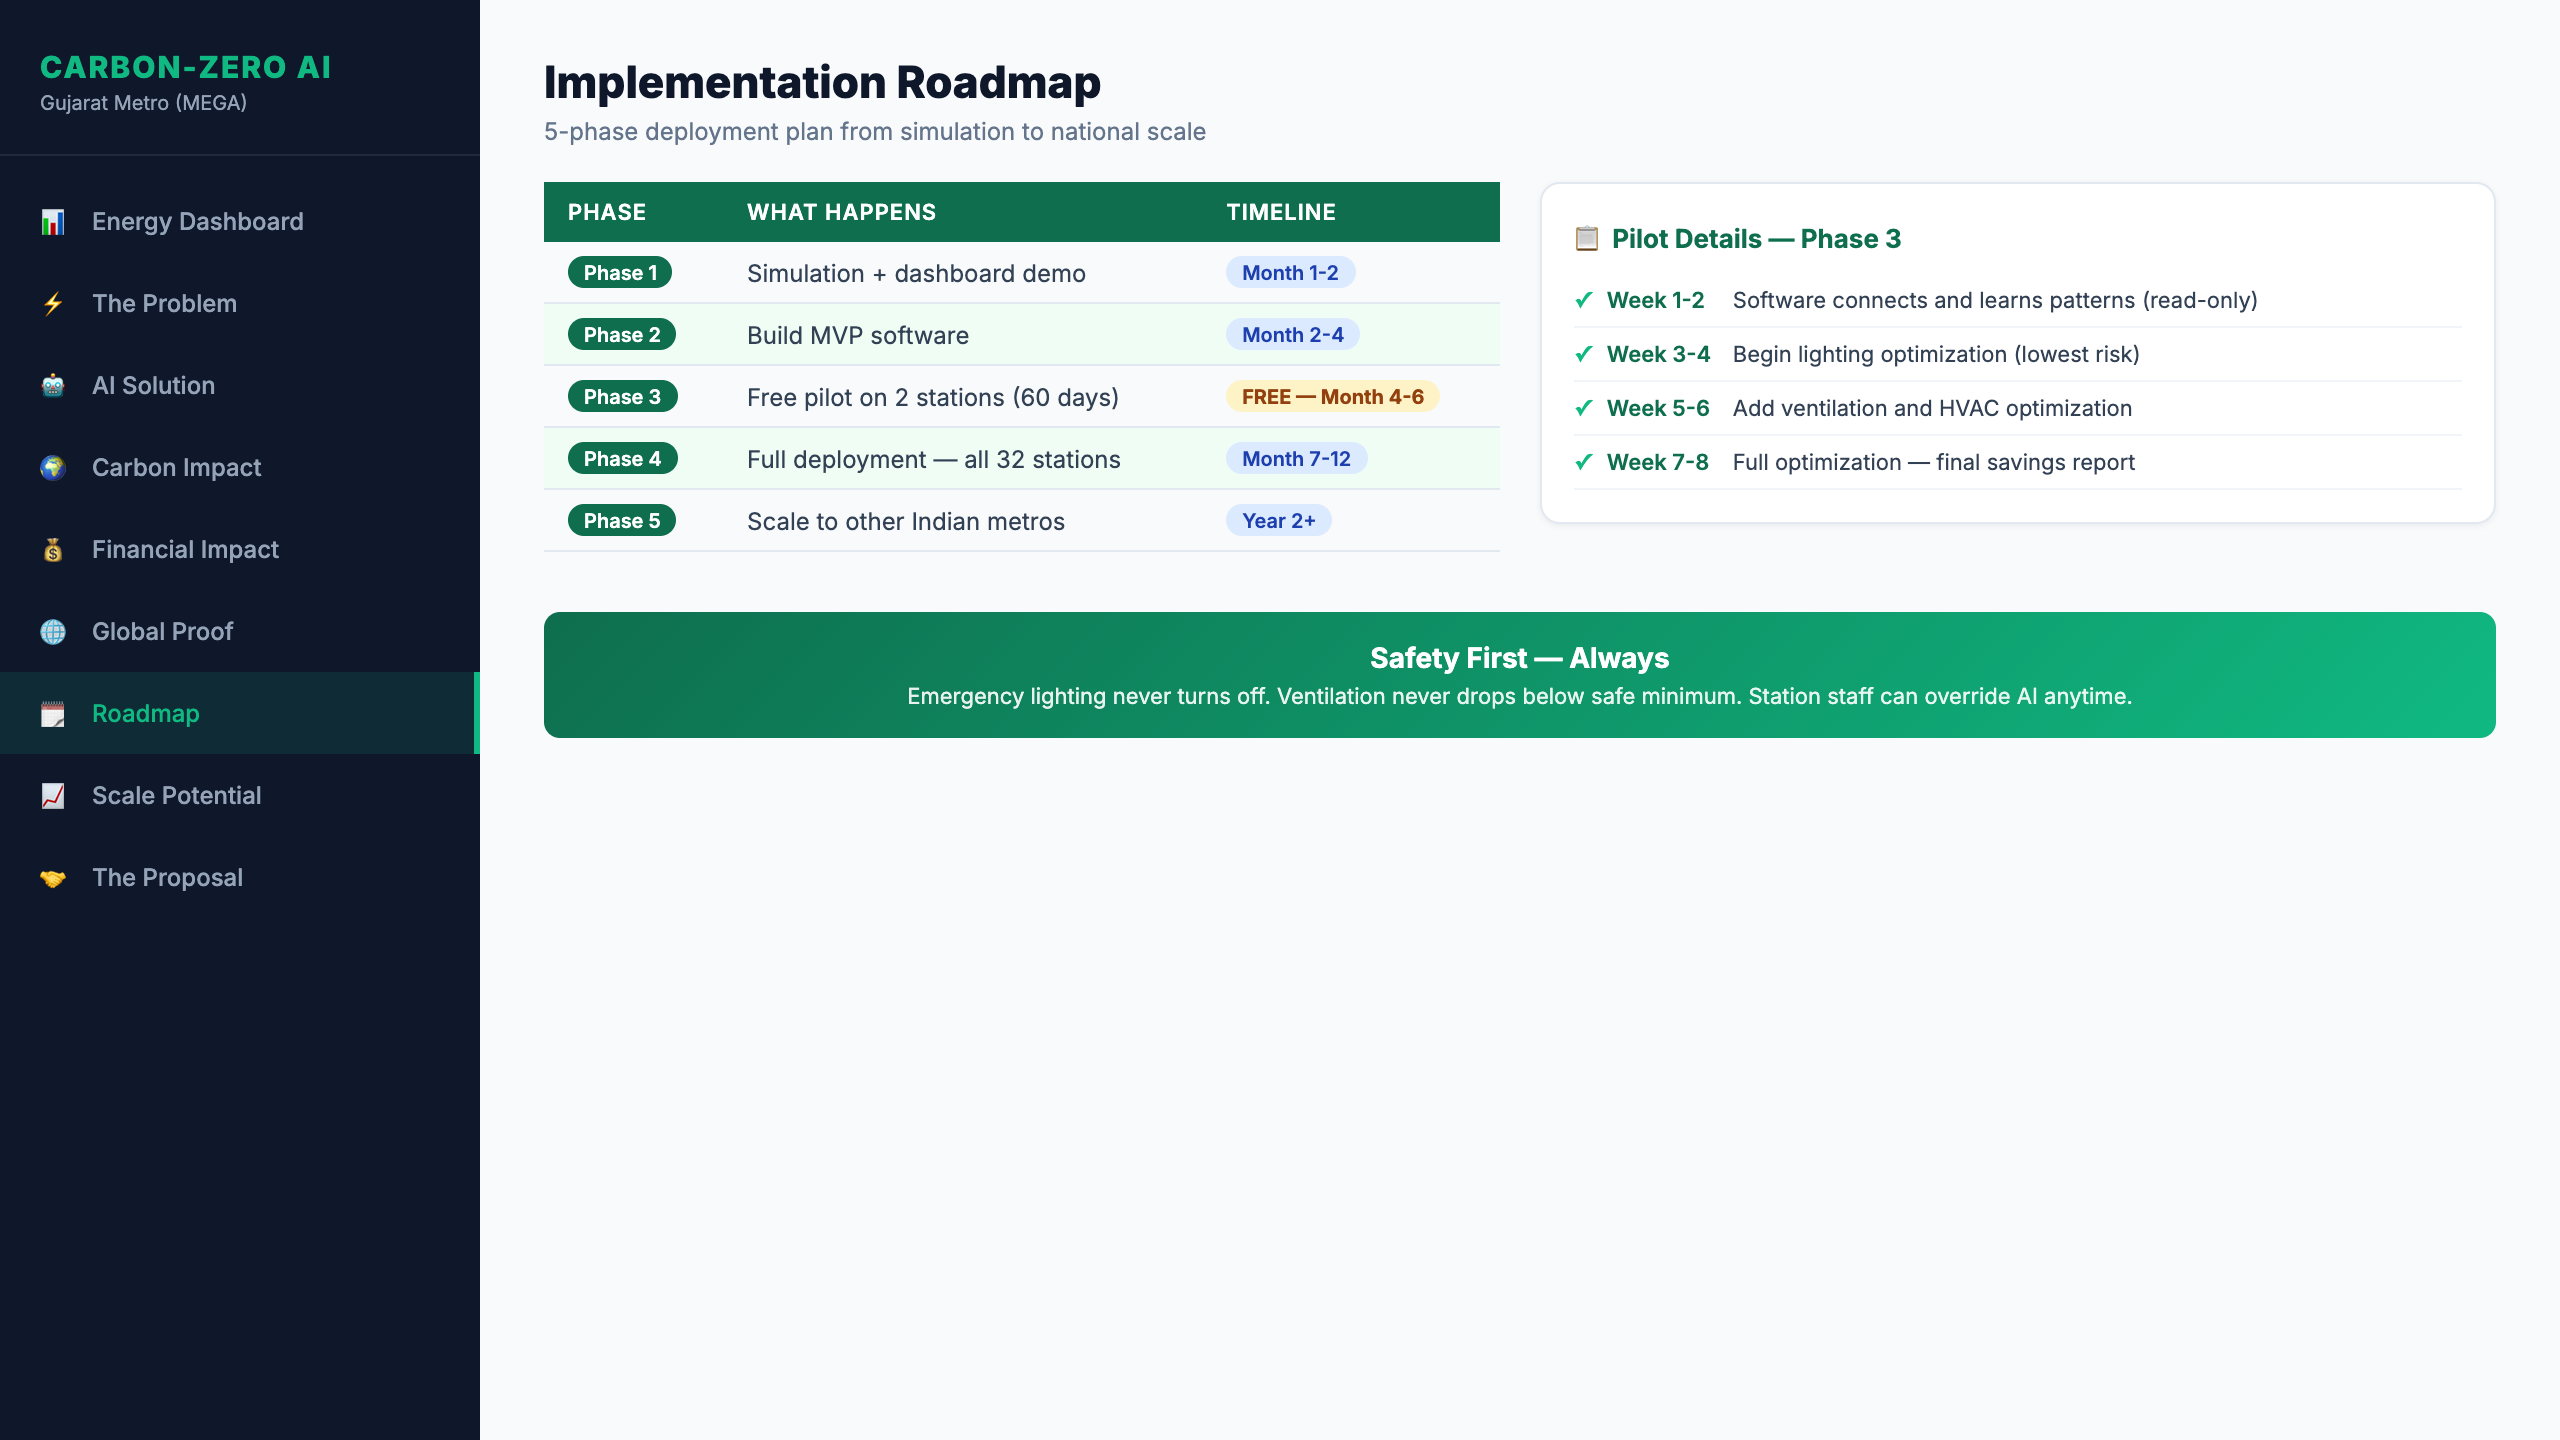Select the chart icon for Scale Potential

coord(54,795)
